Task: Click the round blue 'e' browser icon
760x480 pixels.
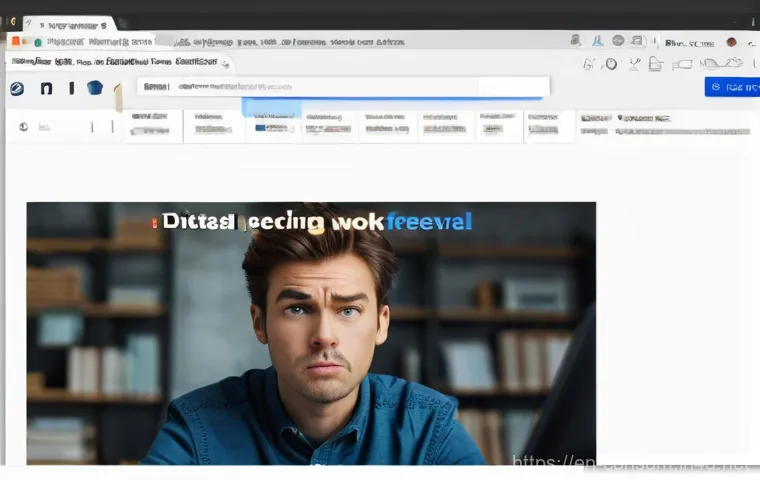Action: tap(16, 88)
